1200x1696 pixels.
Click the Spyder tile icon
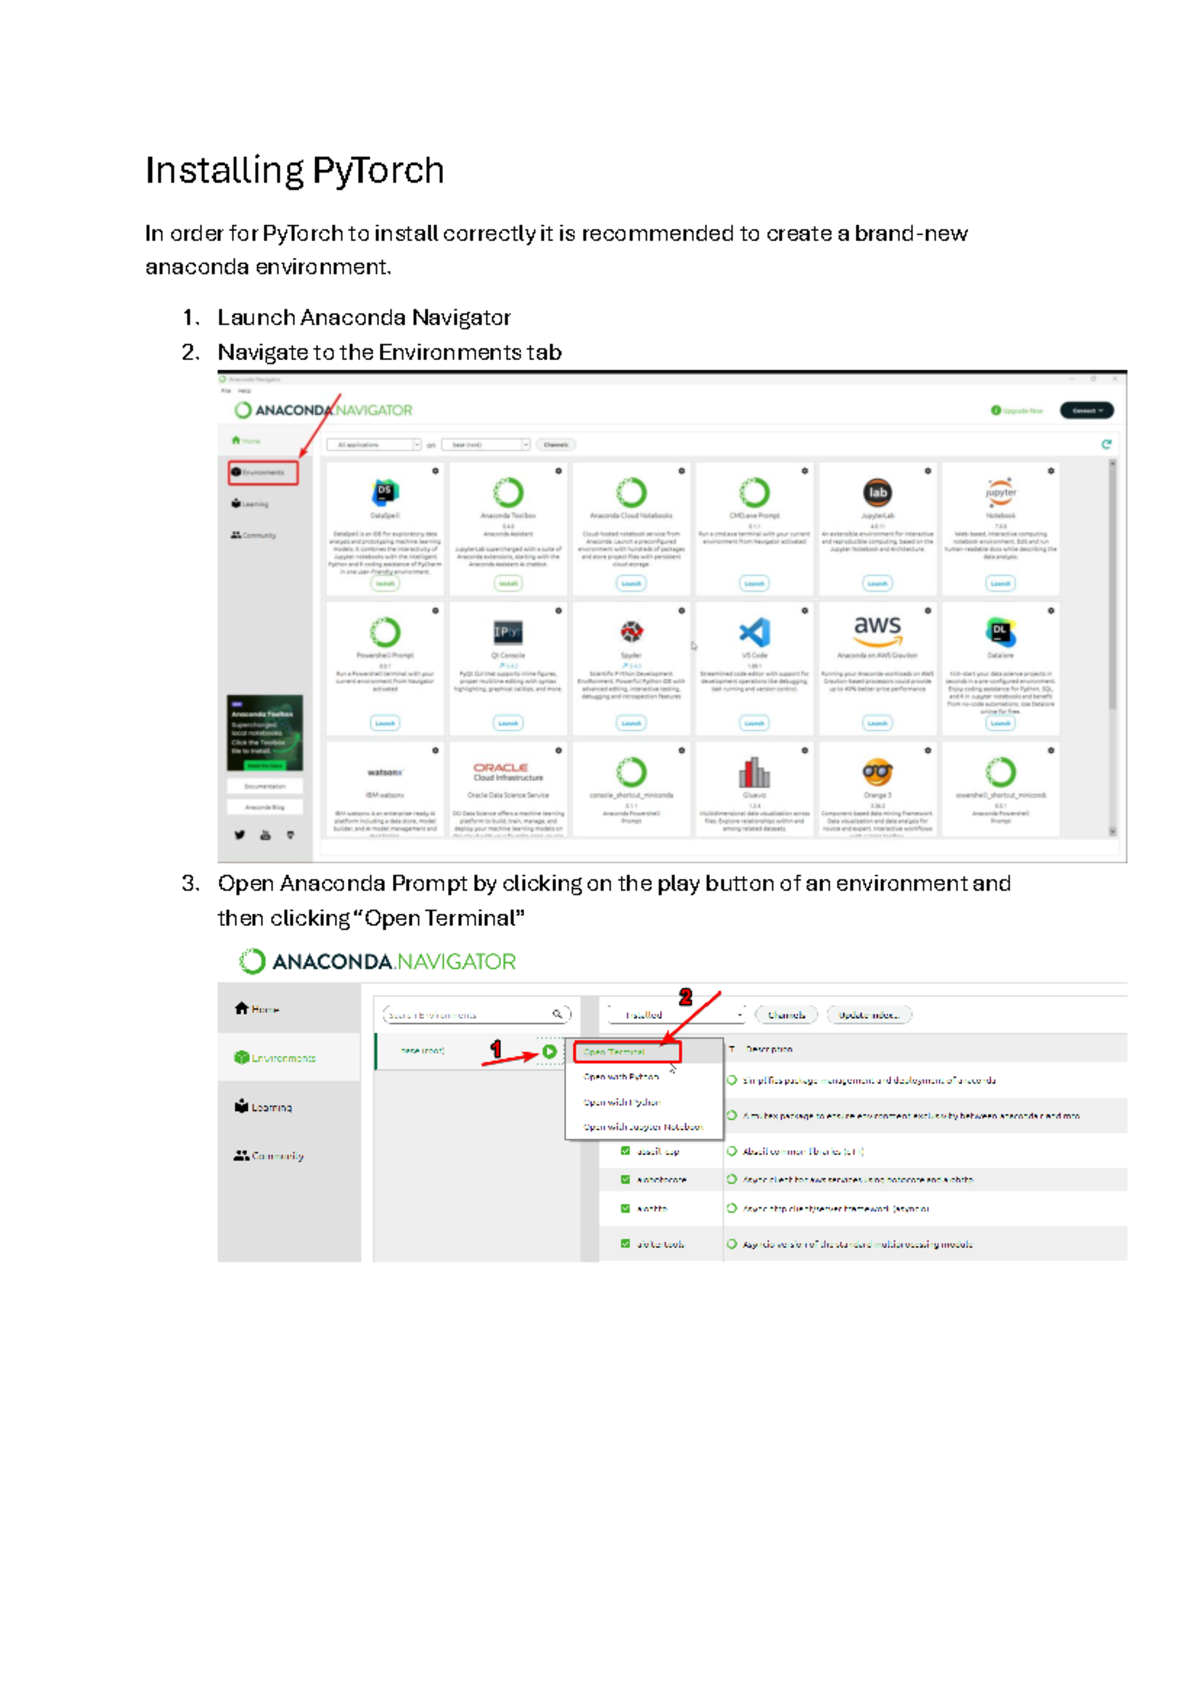[x=631, y=631]
